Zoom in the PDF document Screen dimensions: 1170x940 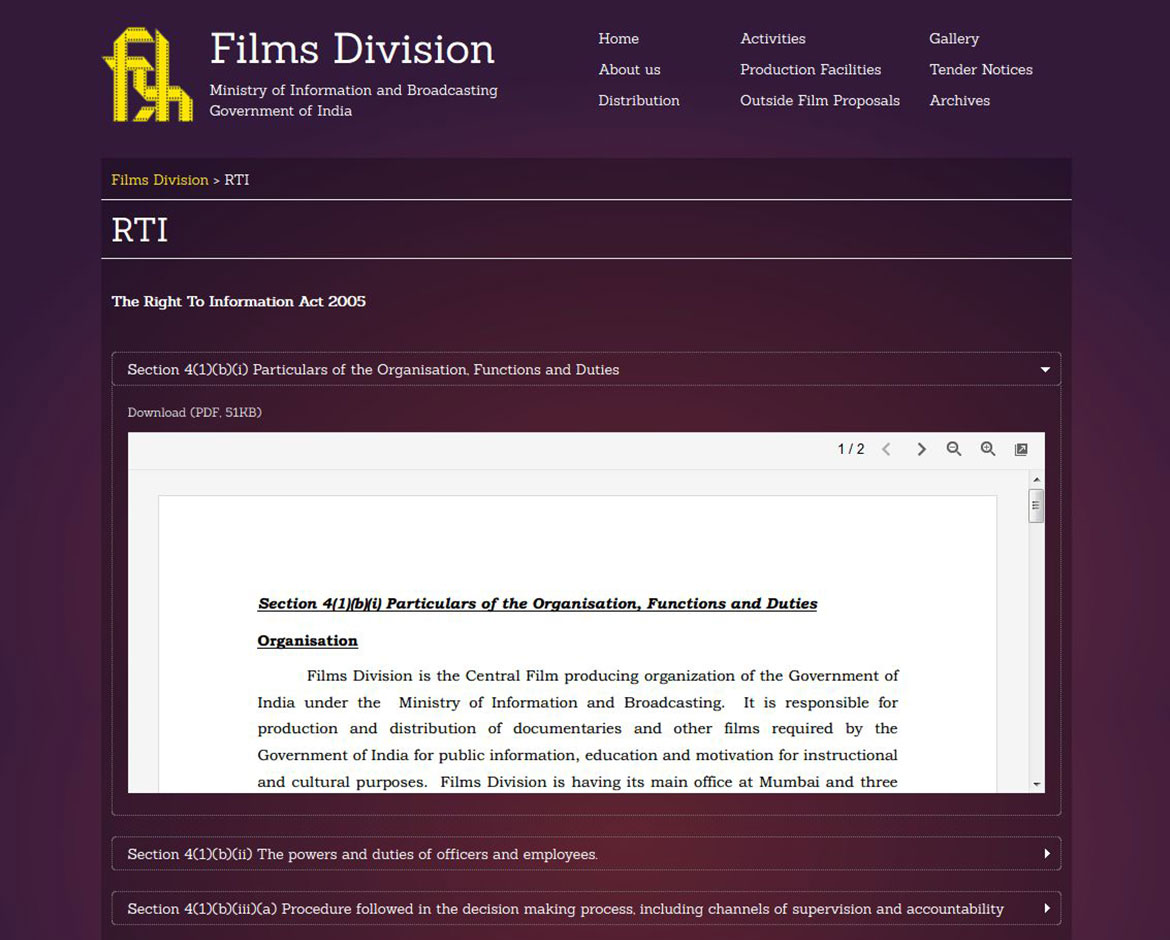[x=988, y=449]
